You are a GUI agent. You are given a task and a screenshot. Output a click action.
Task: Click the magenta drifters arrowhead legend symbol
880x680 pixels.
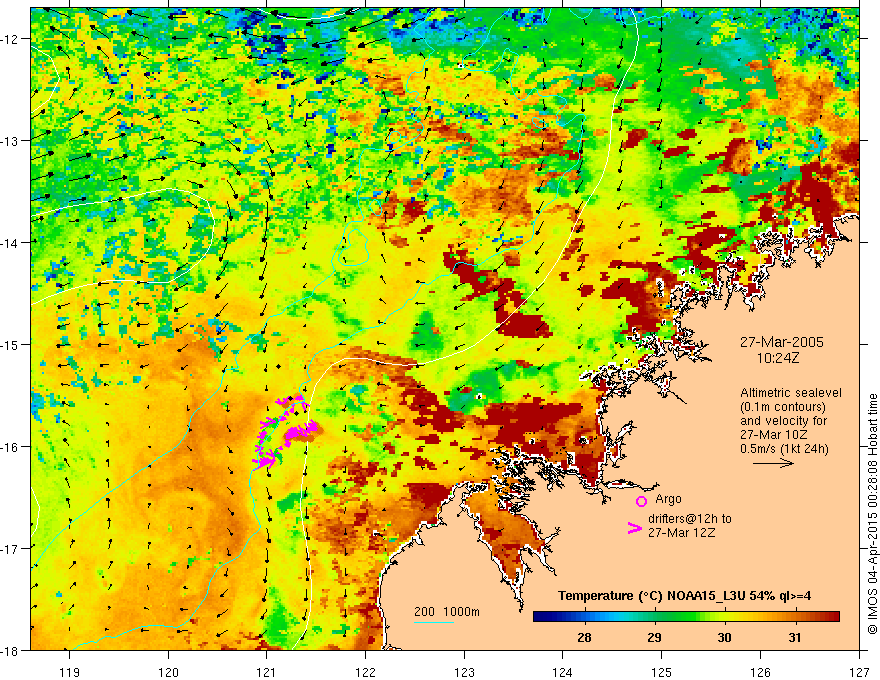[x=634, y=528]
